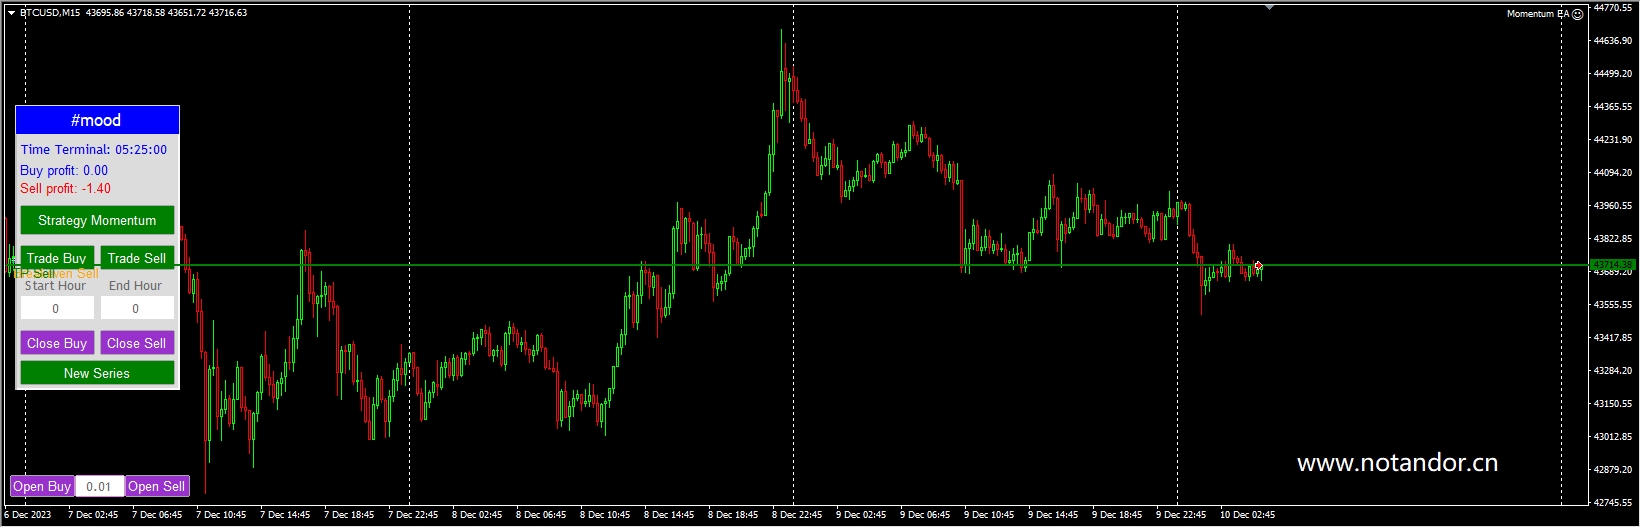Click the 44636.90 price axis value
The image size is (1641, 528).
tap(1613, 41)
